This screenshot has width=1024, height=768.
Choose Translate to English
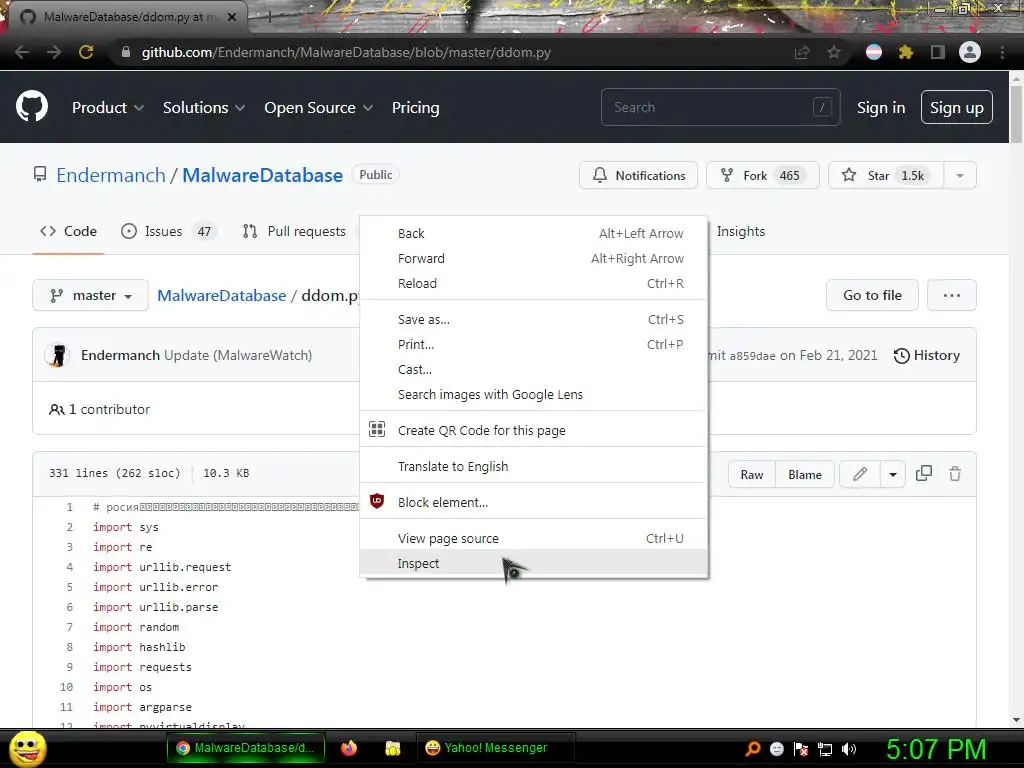click(x=534, y=466)
